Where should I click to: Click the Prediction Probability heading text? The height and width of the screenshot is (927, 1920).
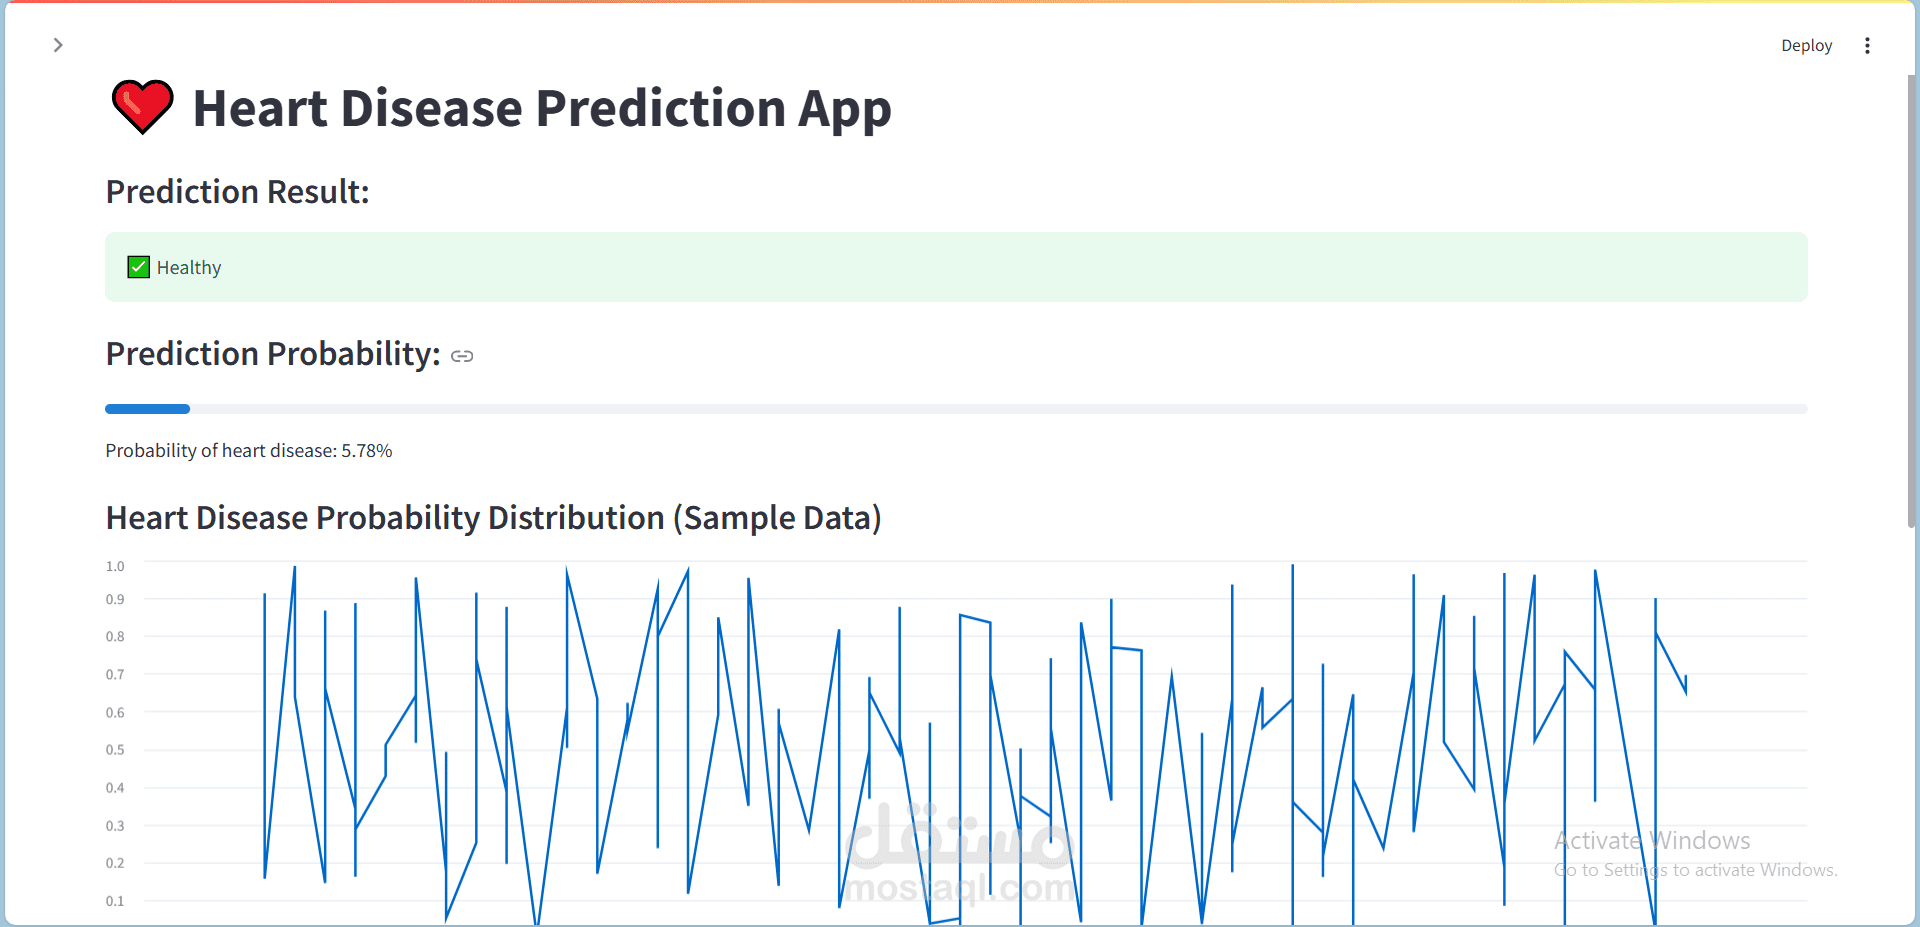(x=273, y=354)
